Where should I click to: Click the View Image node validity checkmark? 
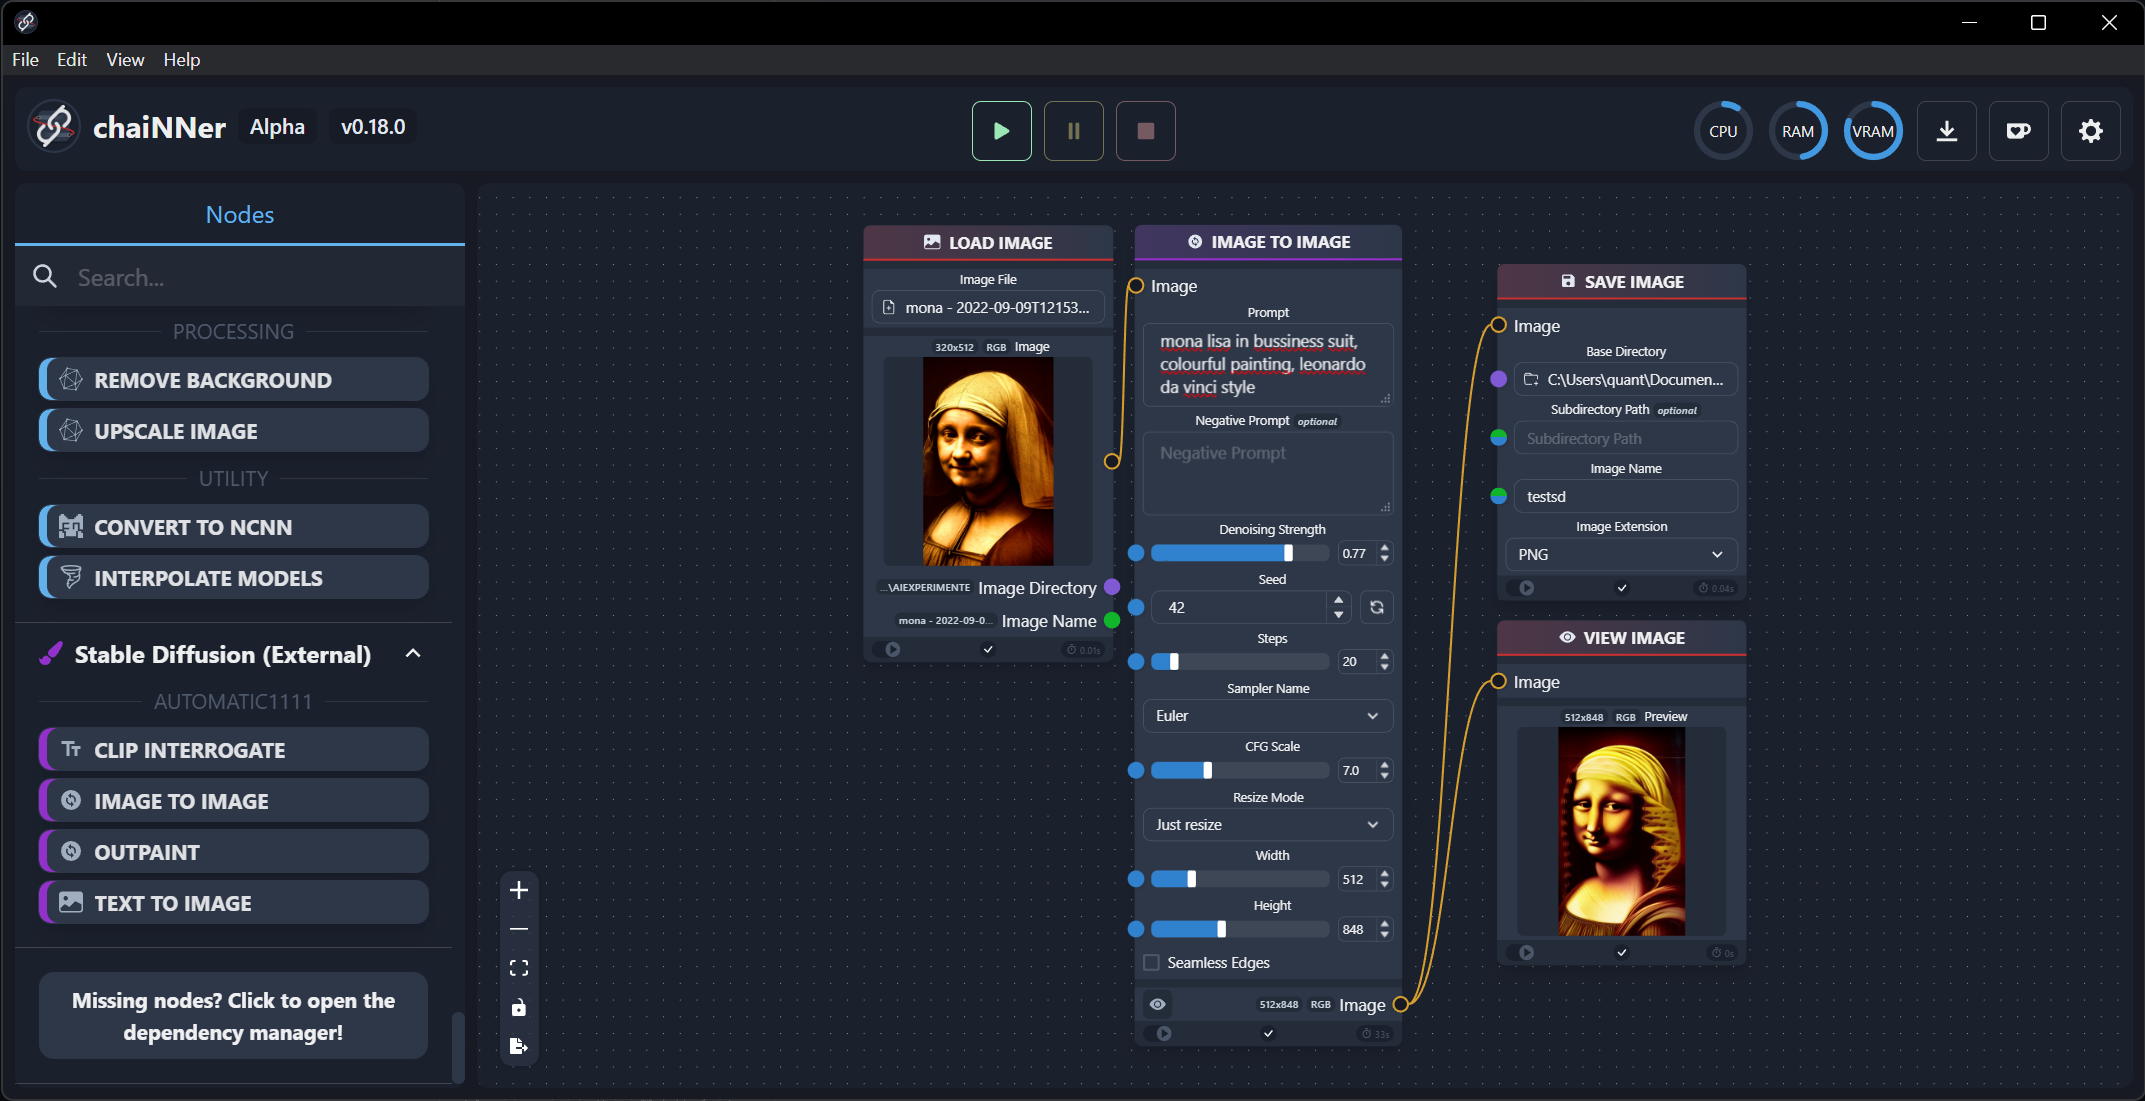pyautogui.click(x=1622, y=952)
